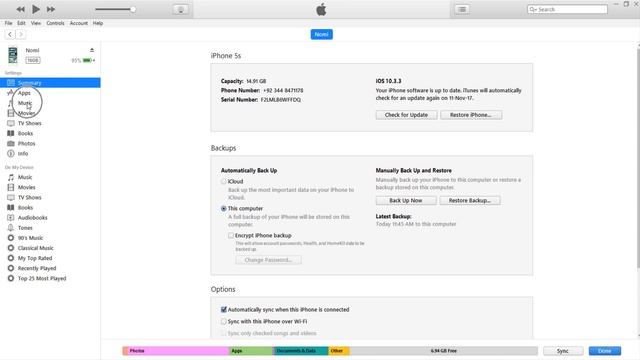
Task: Click Other segment in storage bar
Action: (339, 351)
